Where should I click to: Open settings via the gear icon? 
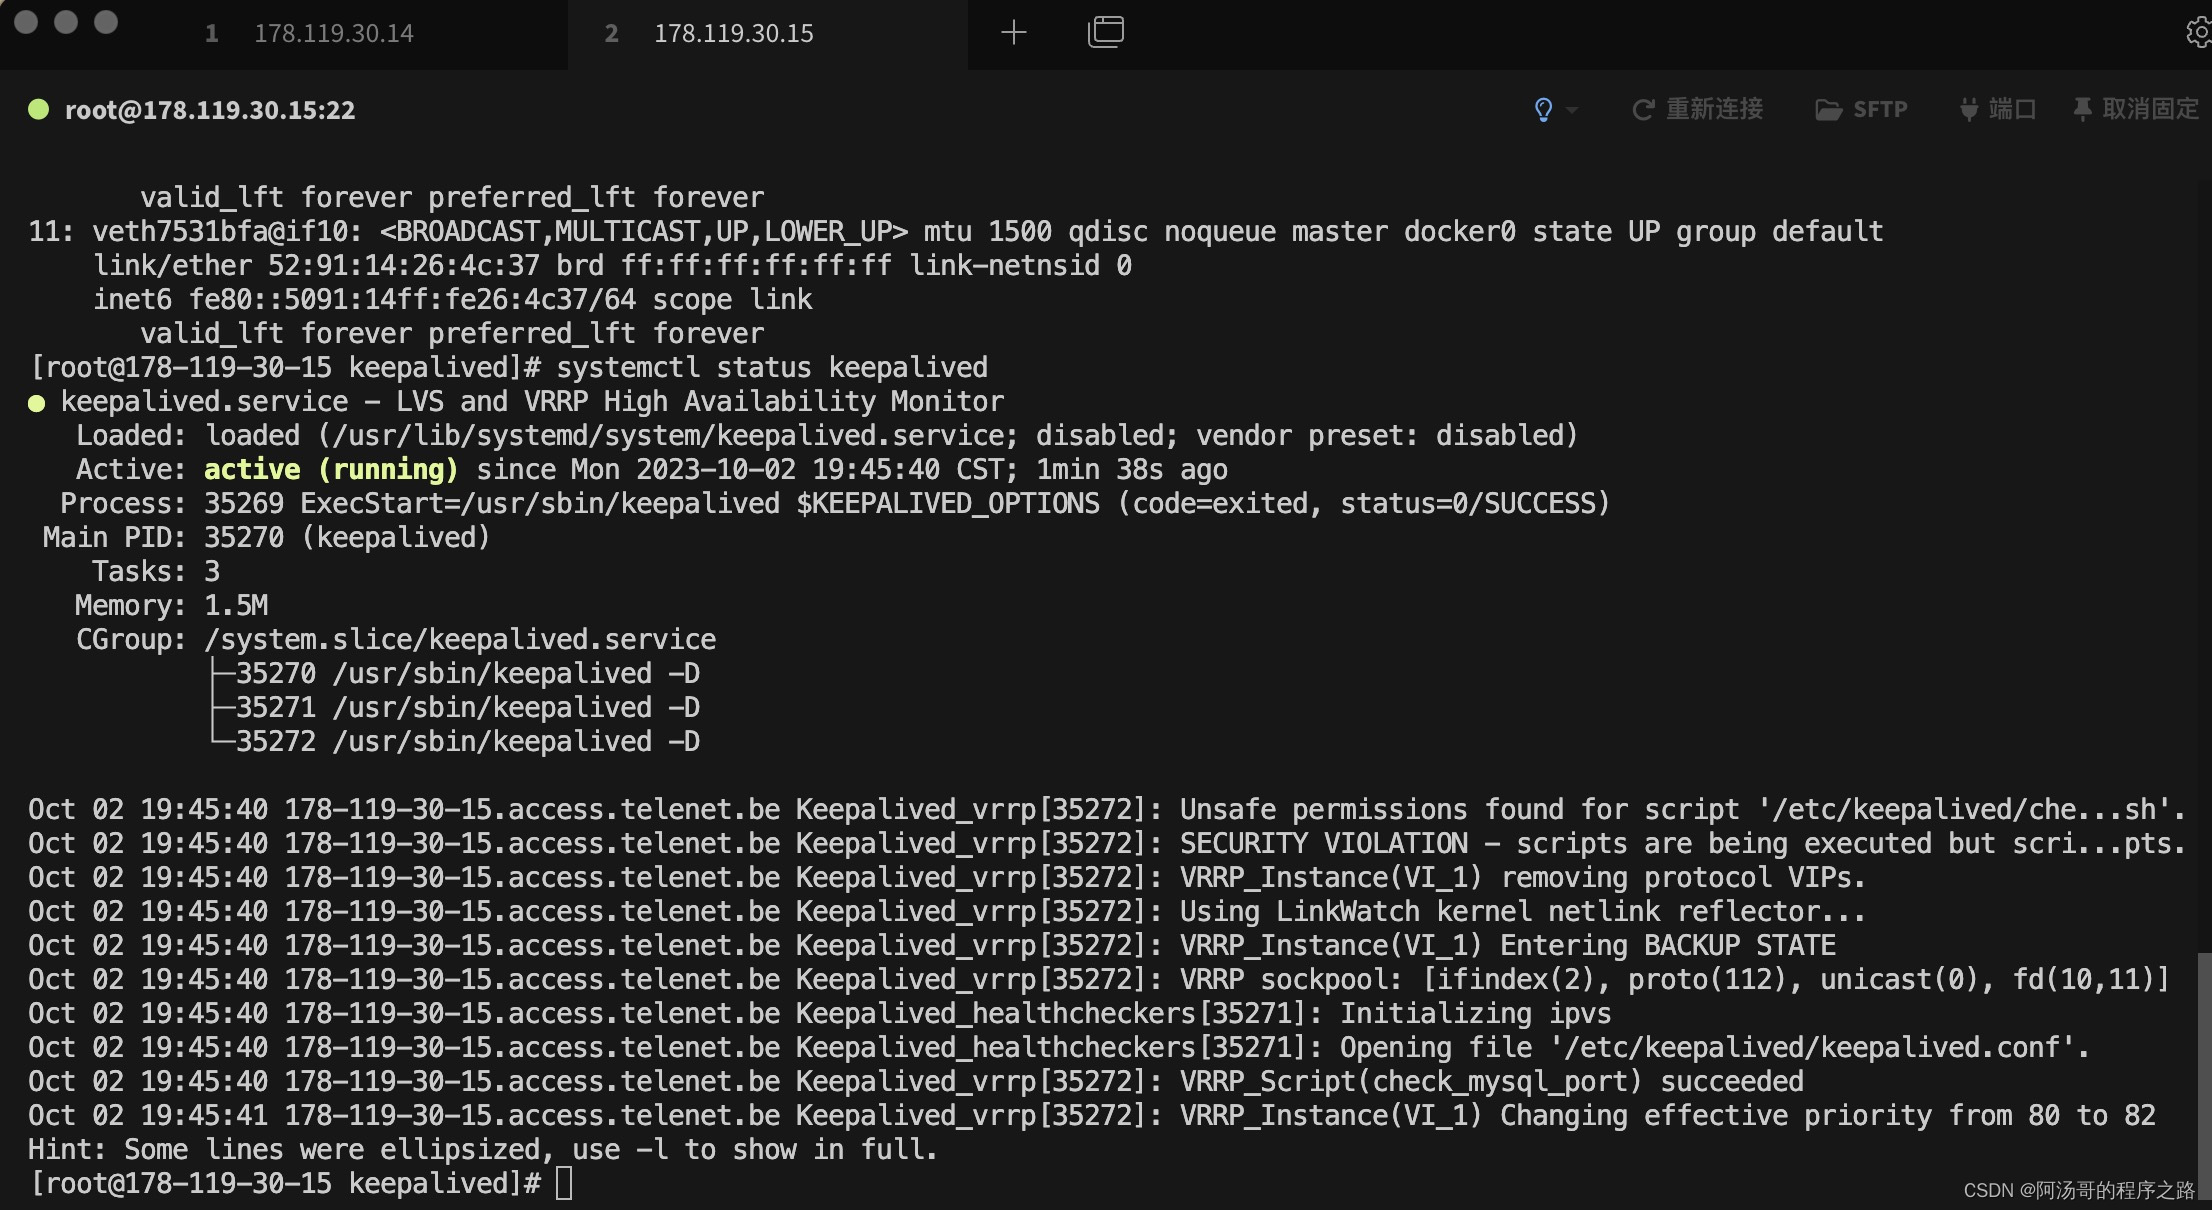(x=2198, y=33)
